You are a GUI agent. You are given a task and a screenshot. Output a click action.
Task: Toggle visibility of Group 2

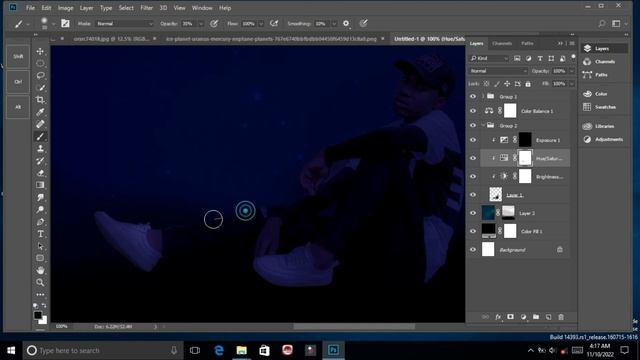pos(473,125)
